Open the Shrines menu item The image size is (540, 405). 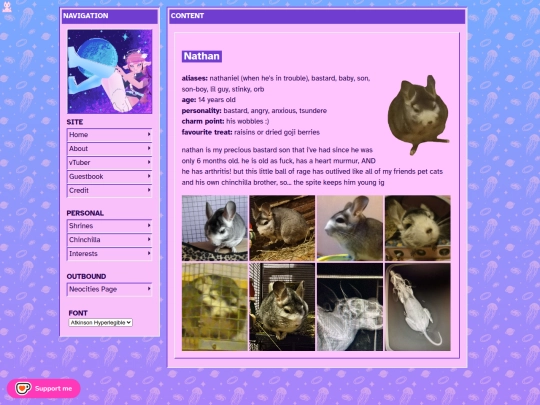[110, 226]
